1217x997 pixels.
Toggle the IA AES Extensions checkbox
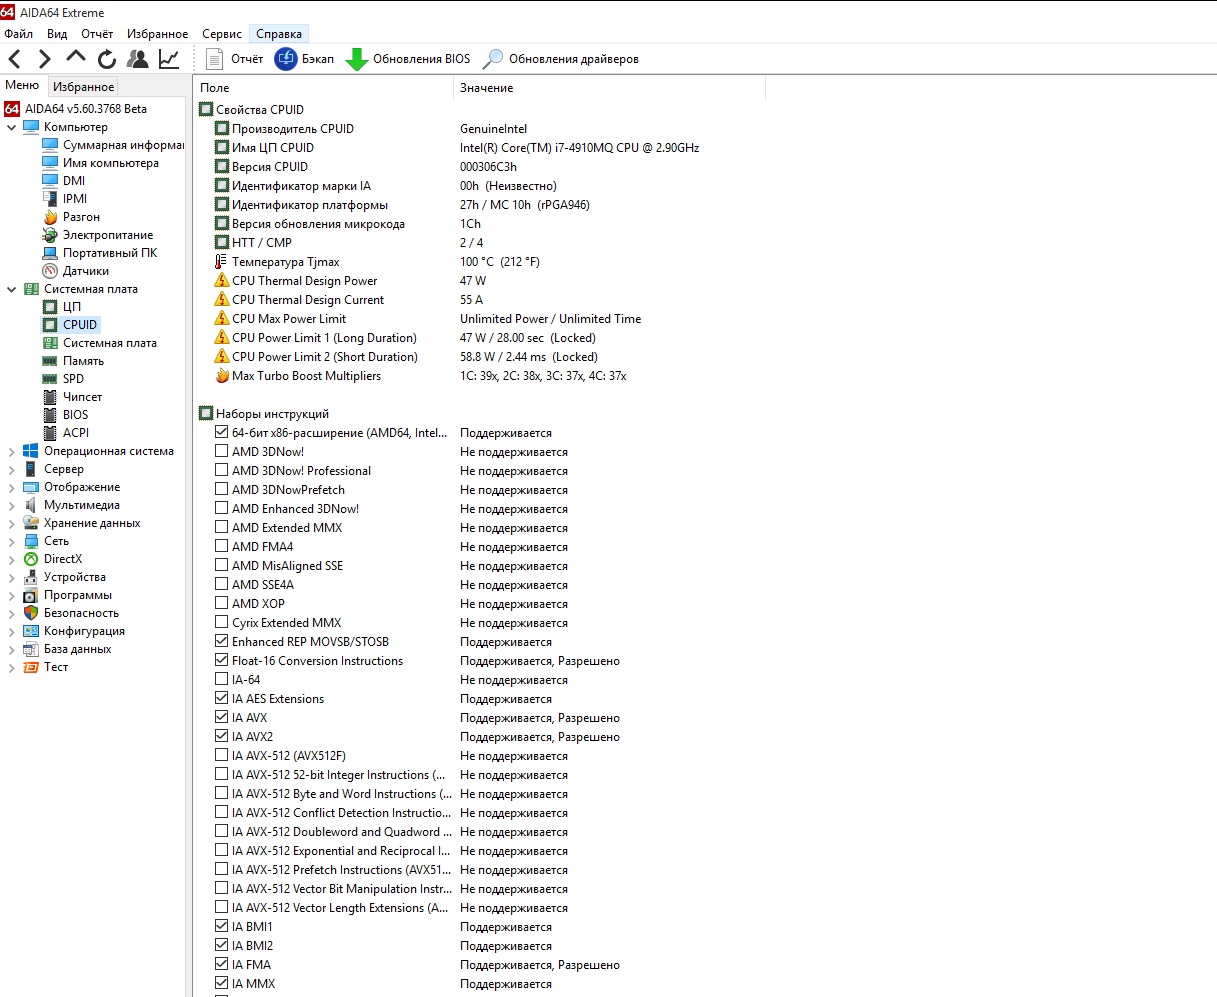coord(222,699)
